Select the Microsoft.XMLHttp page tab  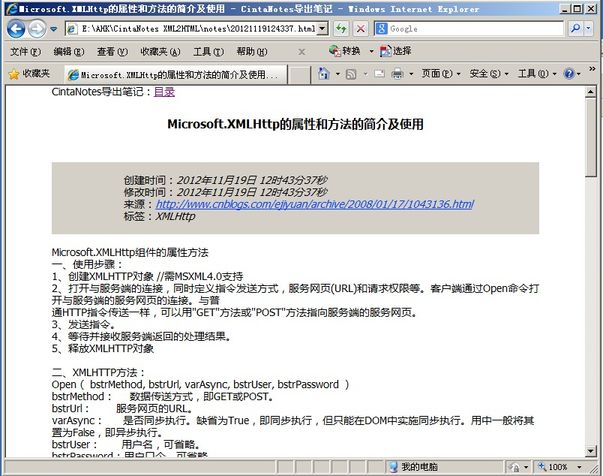click(x=175, y=75)
